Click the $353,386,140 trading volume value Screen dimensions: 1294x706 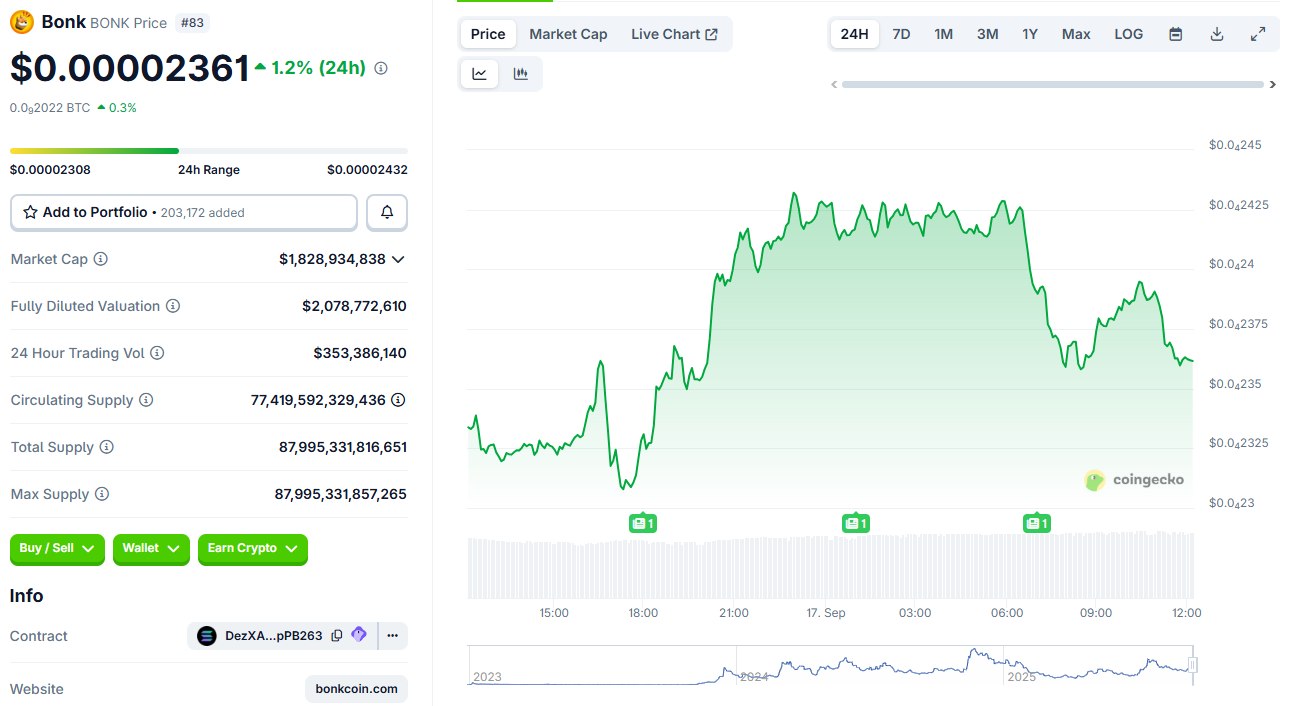(x=360, y=353)
